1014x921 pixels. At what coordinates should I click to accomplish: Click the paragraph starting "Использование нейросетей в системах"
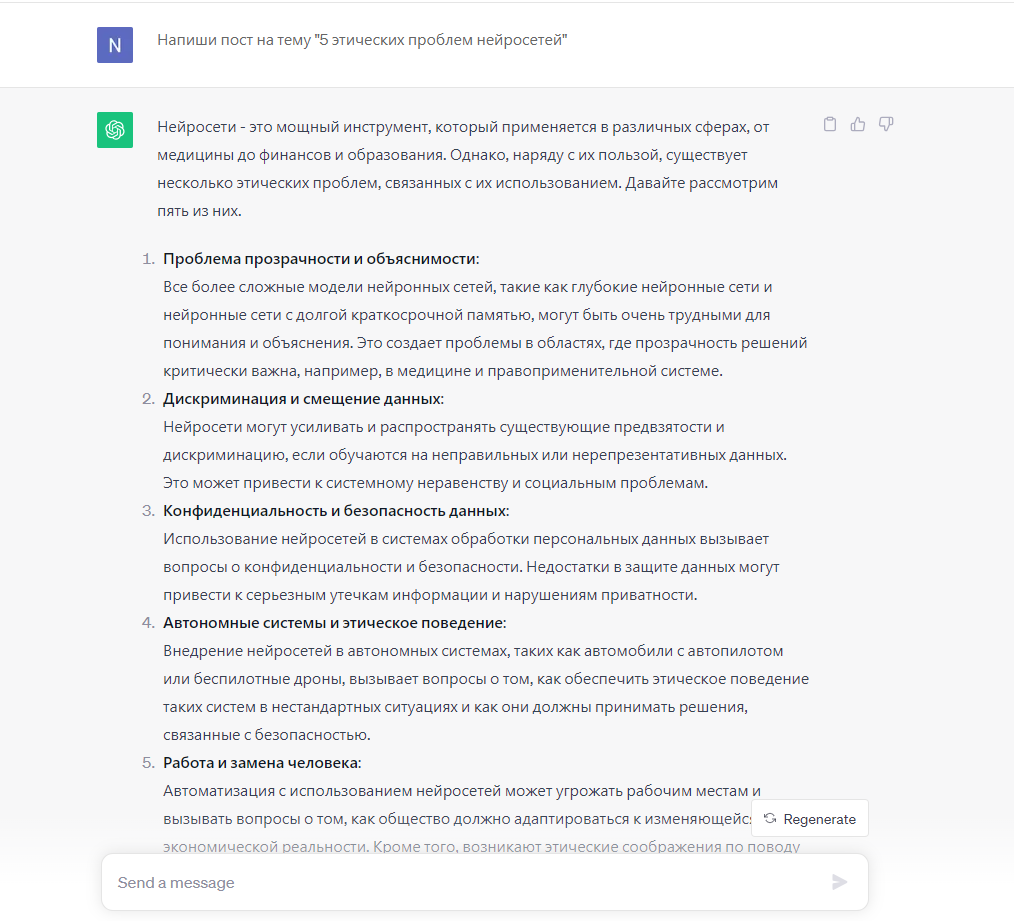pyautogui.click(x=470, y=567)
